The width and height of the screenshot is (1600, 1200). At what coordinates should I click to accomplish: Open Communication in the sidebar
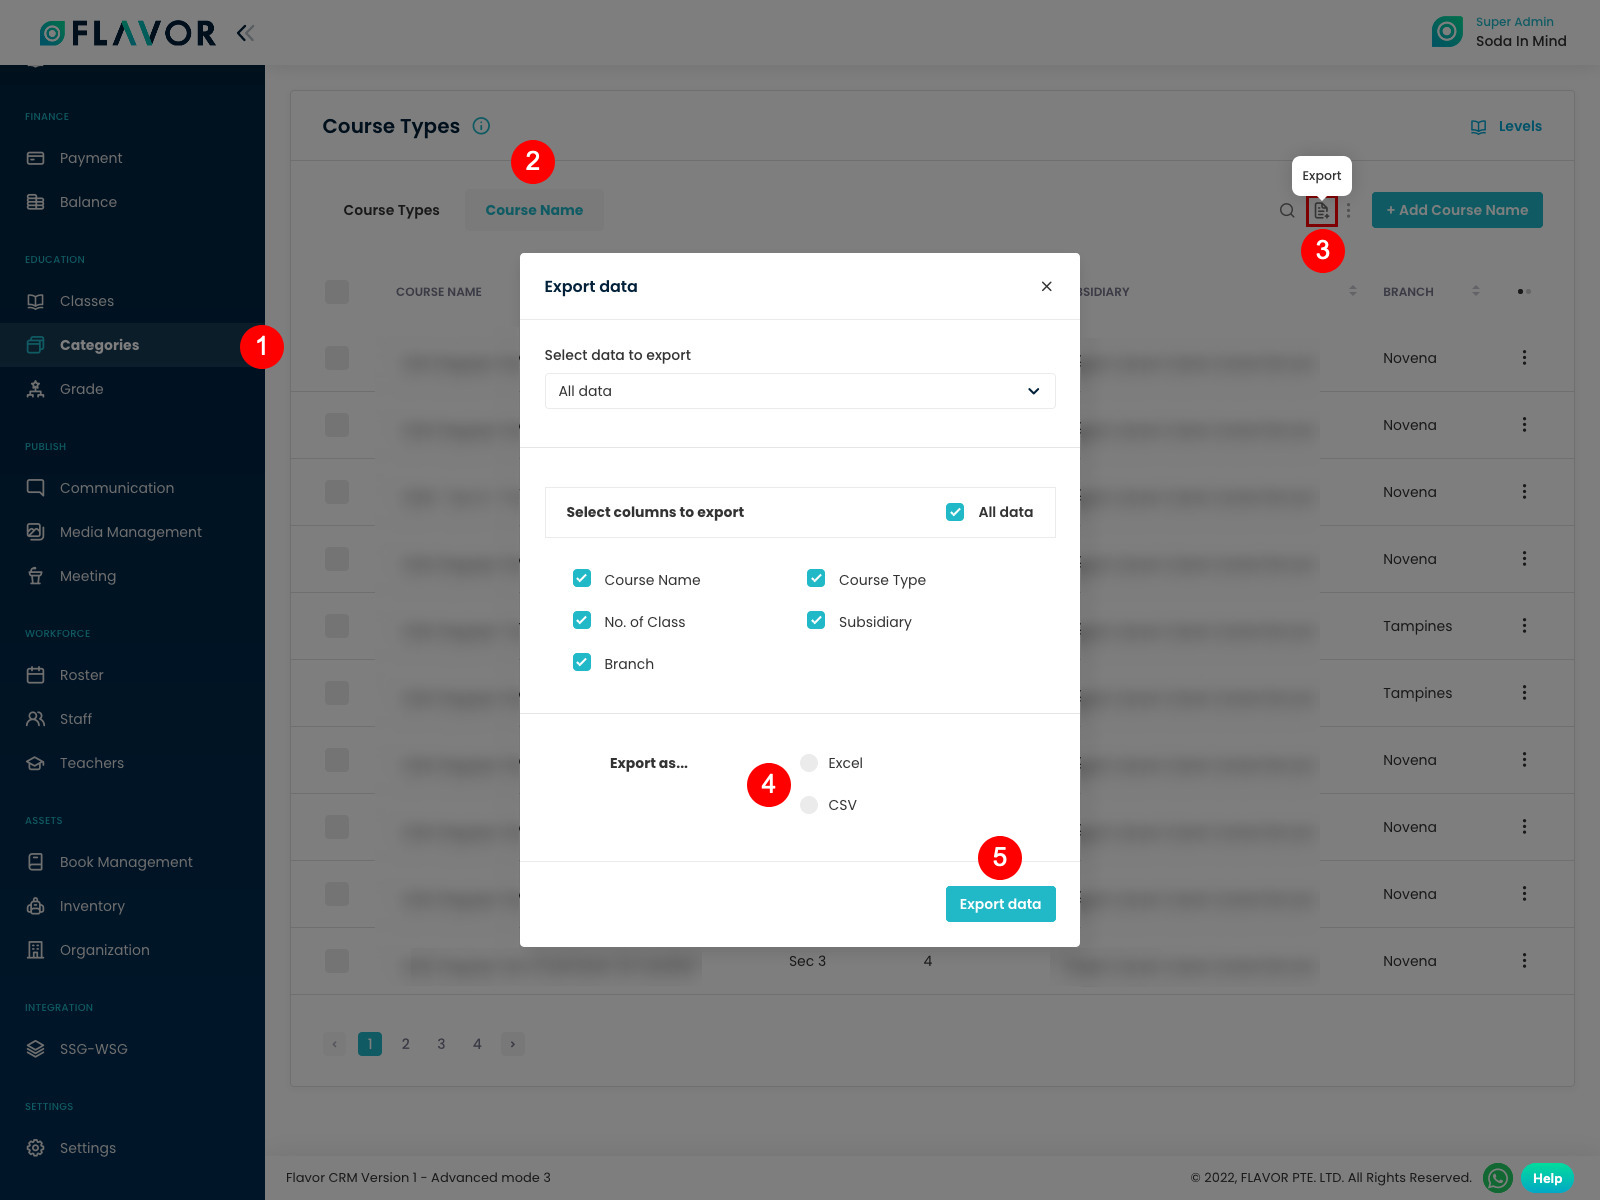point(116,488)
